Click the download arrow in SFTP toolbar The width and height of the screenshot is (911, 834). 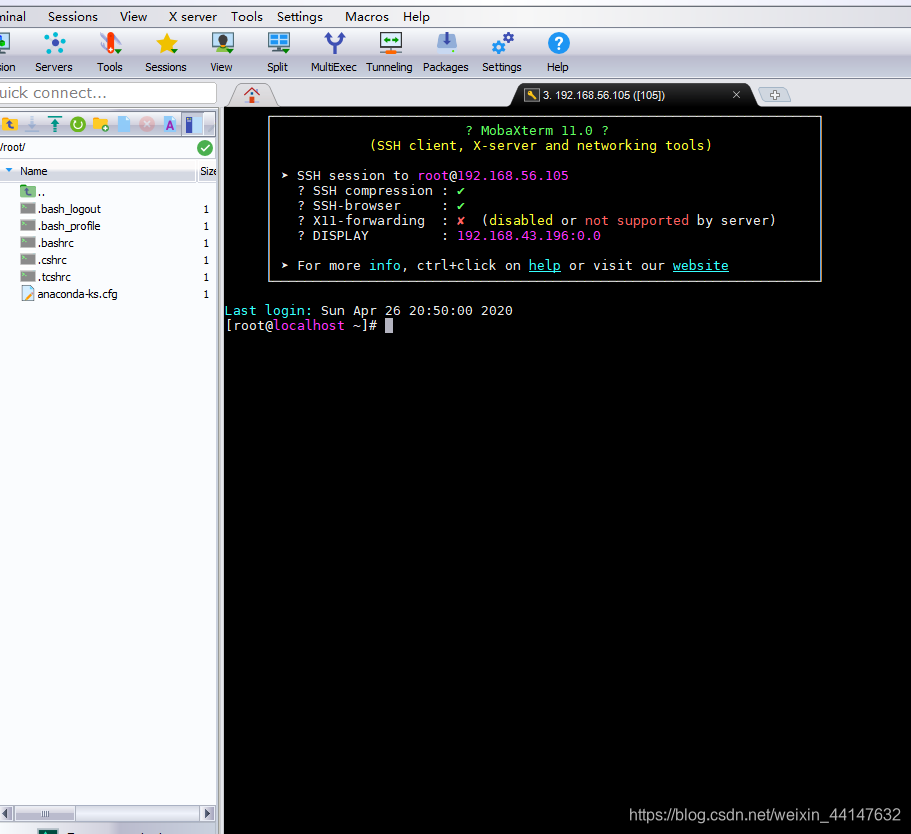pyautogui.click(x=33, y=124)
